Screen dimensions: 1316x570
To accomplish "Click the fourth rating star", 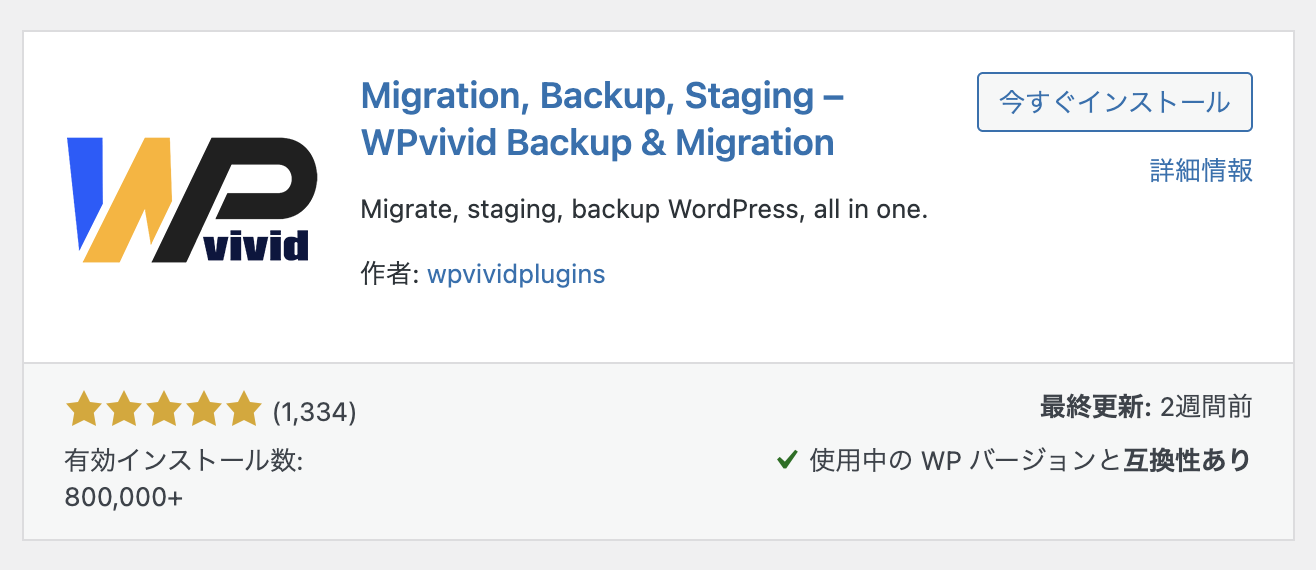I will pyautogui.click(x=203, y=409).
